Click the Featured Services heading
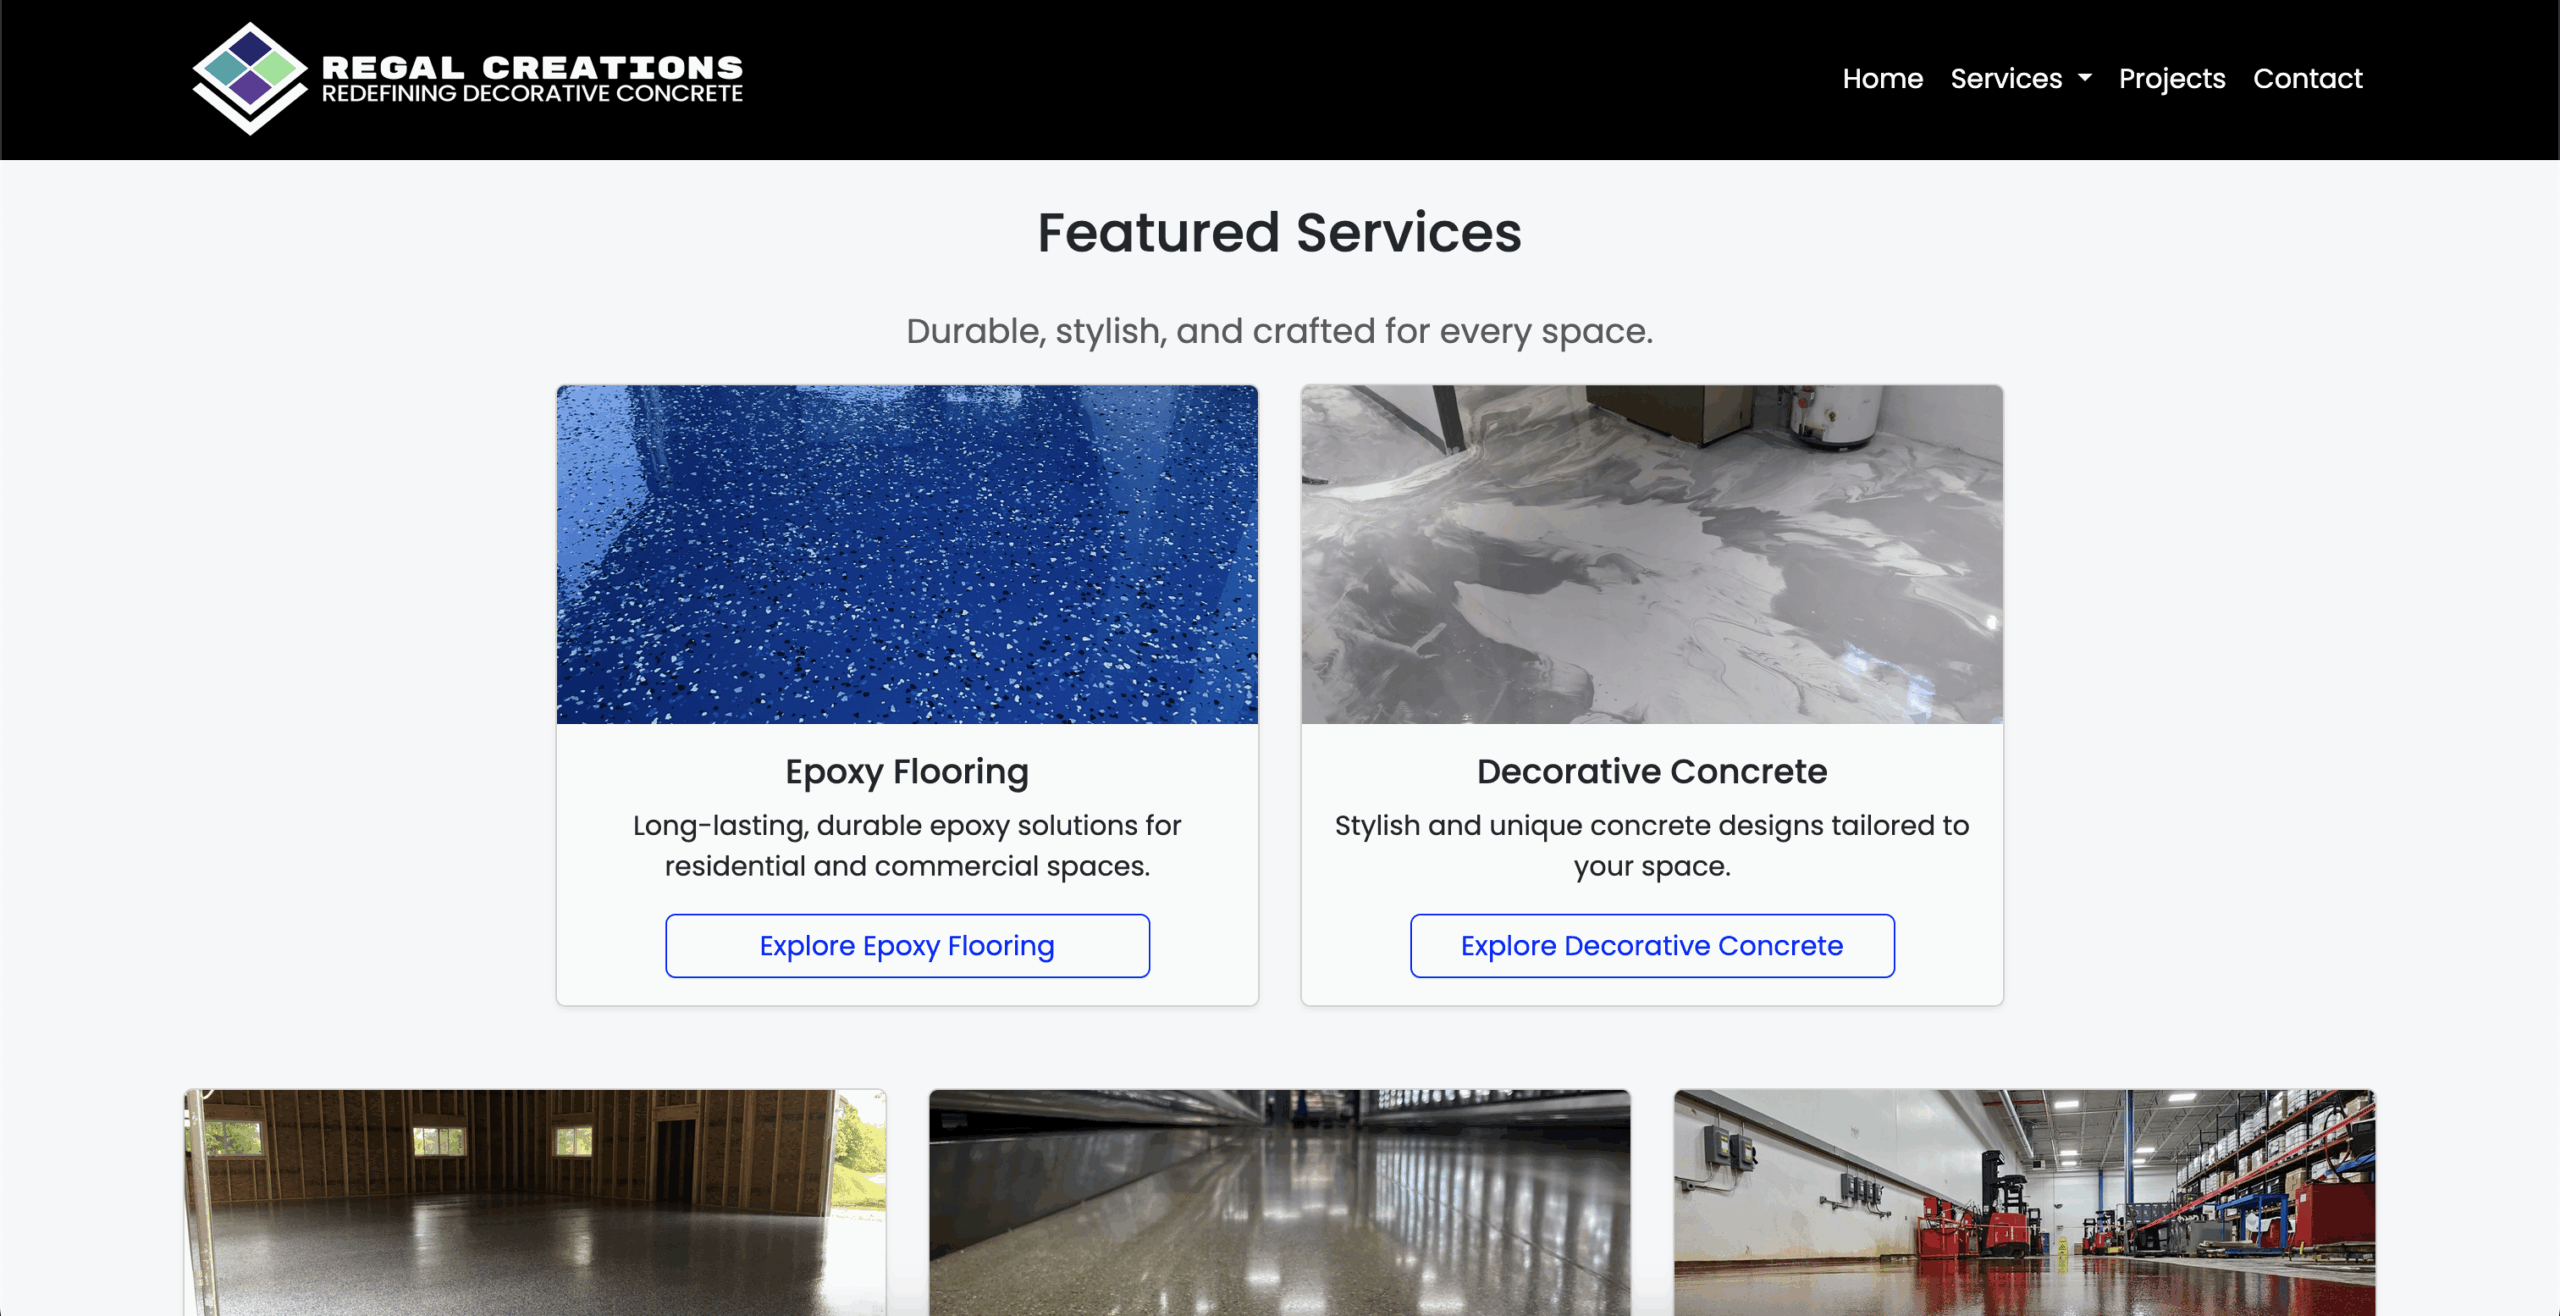 coord(1280,232)
